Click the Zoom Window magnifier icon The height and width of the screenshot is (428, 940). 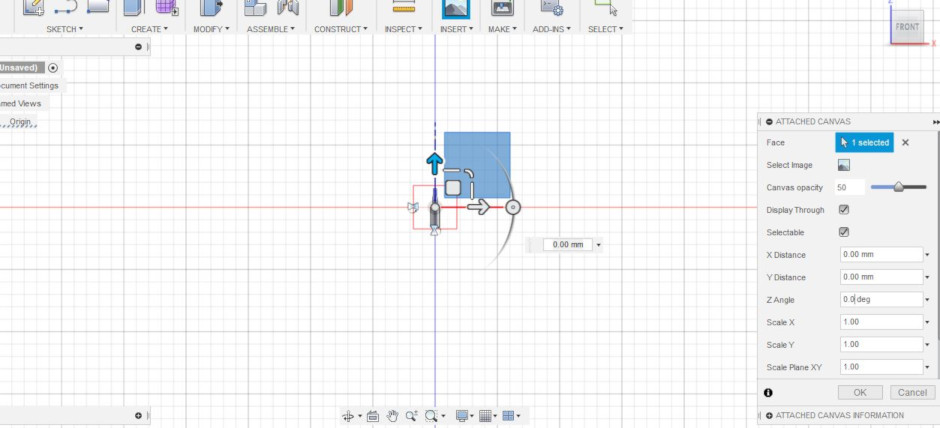pyautogui.click(x=431, y=415)
